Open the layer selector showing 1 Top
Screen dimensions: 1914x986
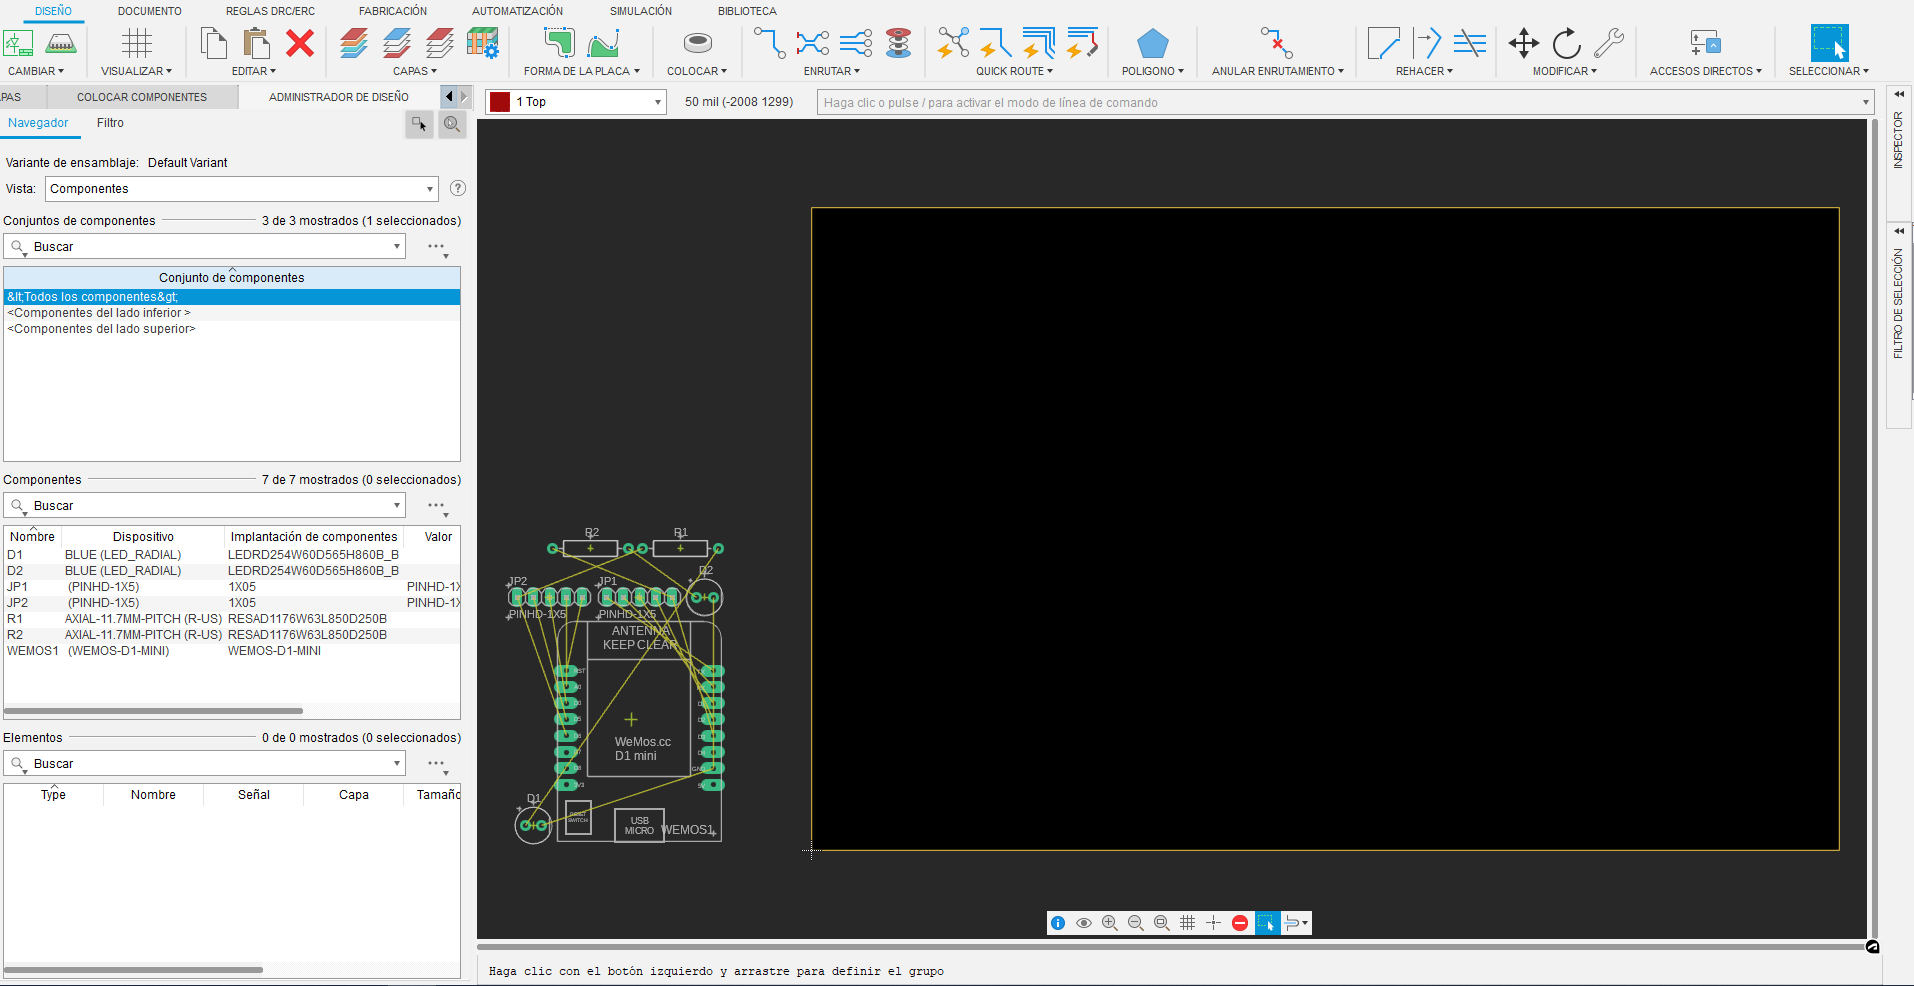pyautogui.click(x=575, y=101)
